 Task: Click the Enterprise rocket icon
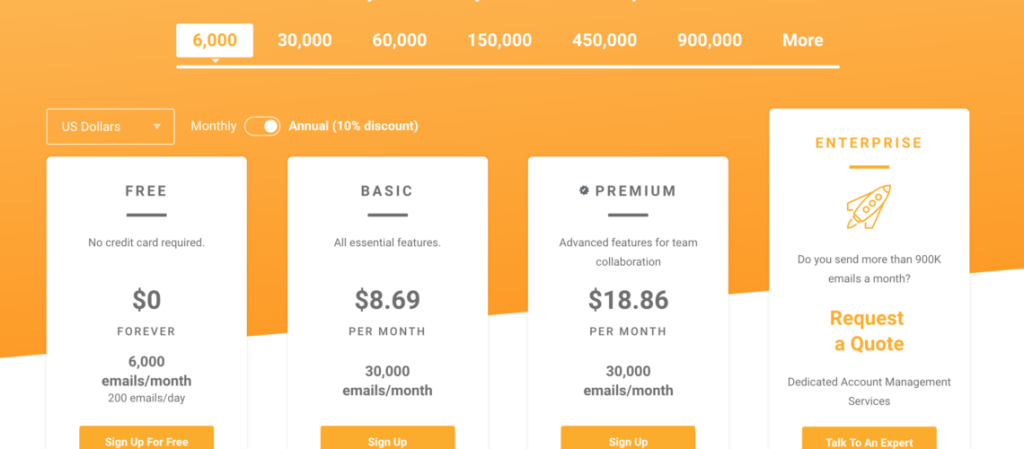coord(868,205)
